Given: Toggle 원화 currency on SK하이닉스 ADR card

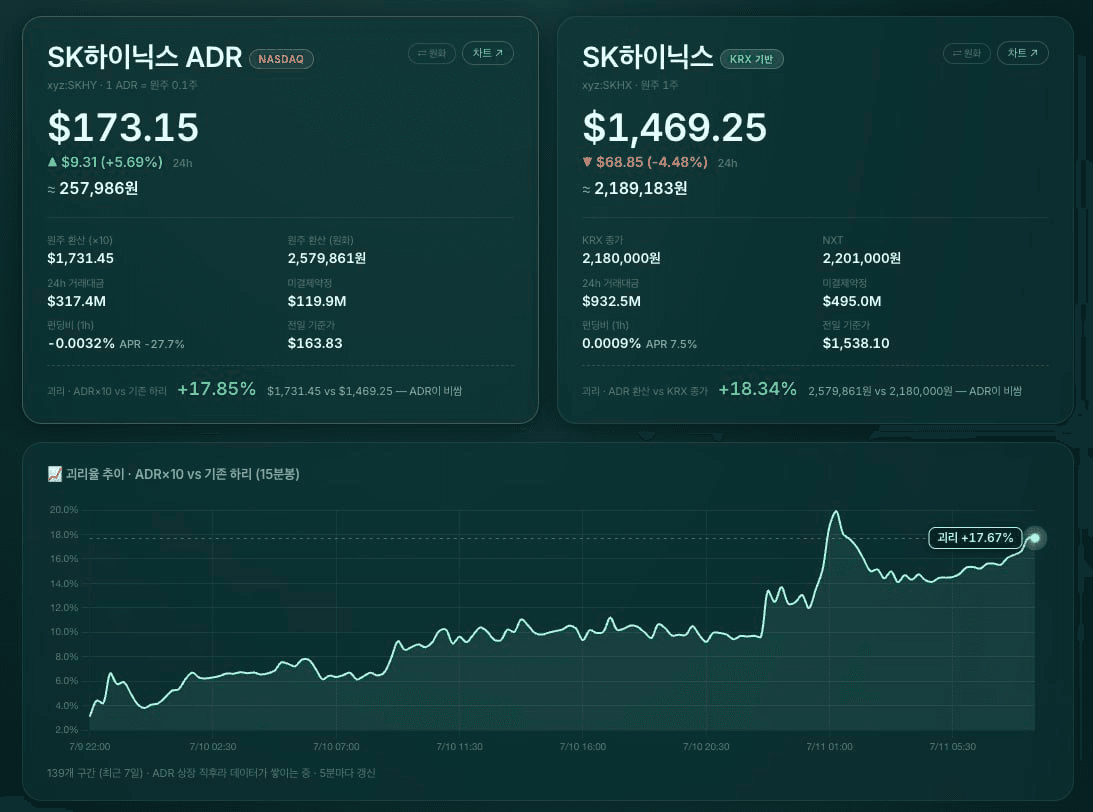Looking at the screenshot, I should pos(431,54).
